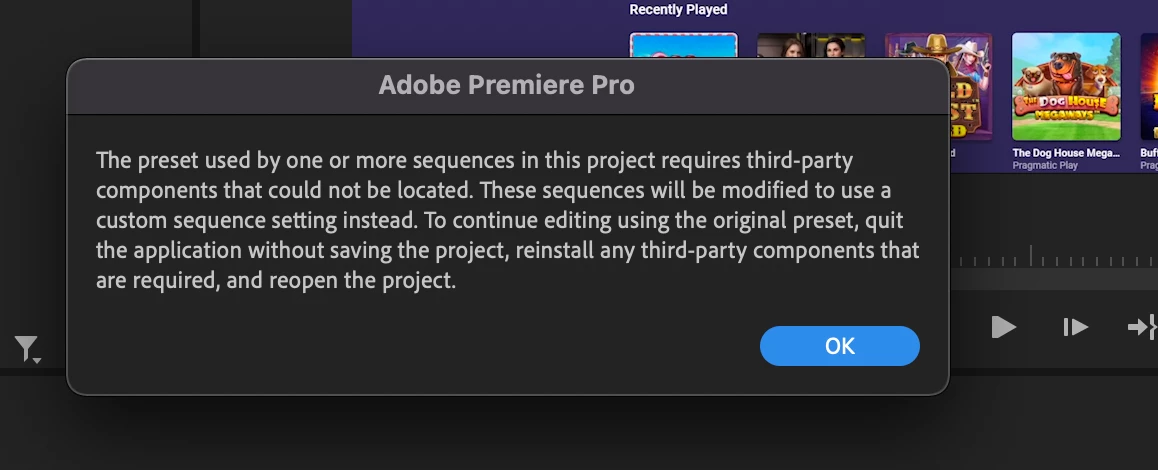Open The Dog House Megaways thumbnail

pyautogui.click(x=1065, y=87)
